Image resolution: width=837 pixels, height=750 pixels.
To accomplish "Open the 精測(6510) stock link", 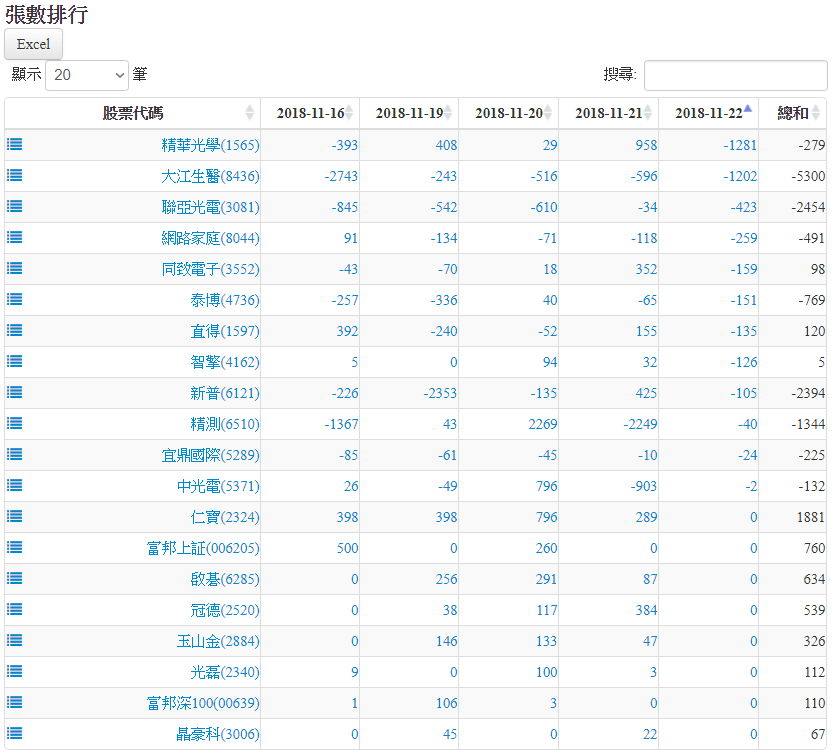I will 224,424.
